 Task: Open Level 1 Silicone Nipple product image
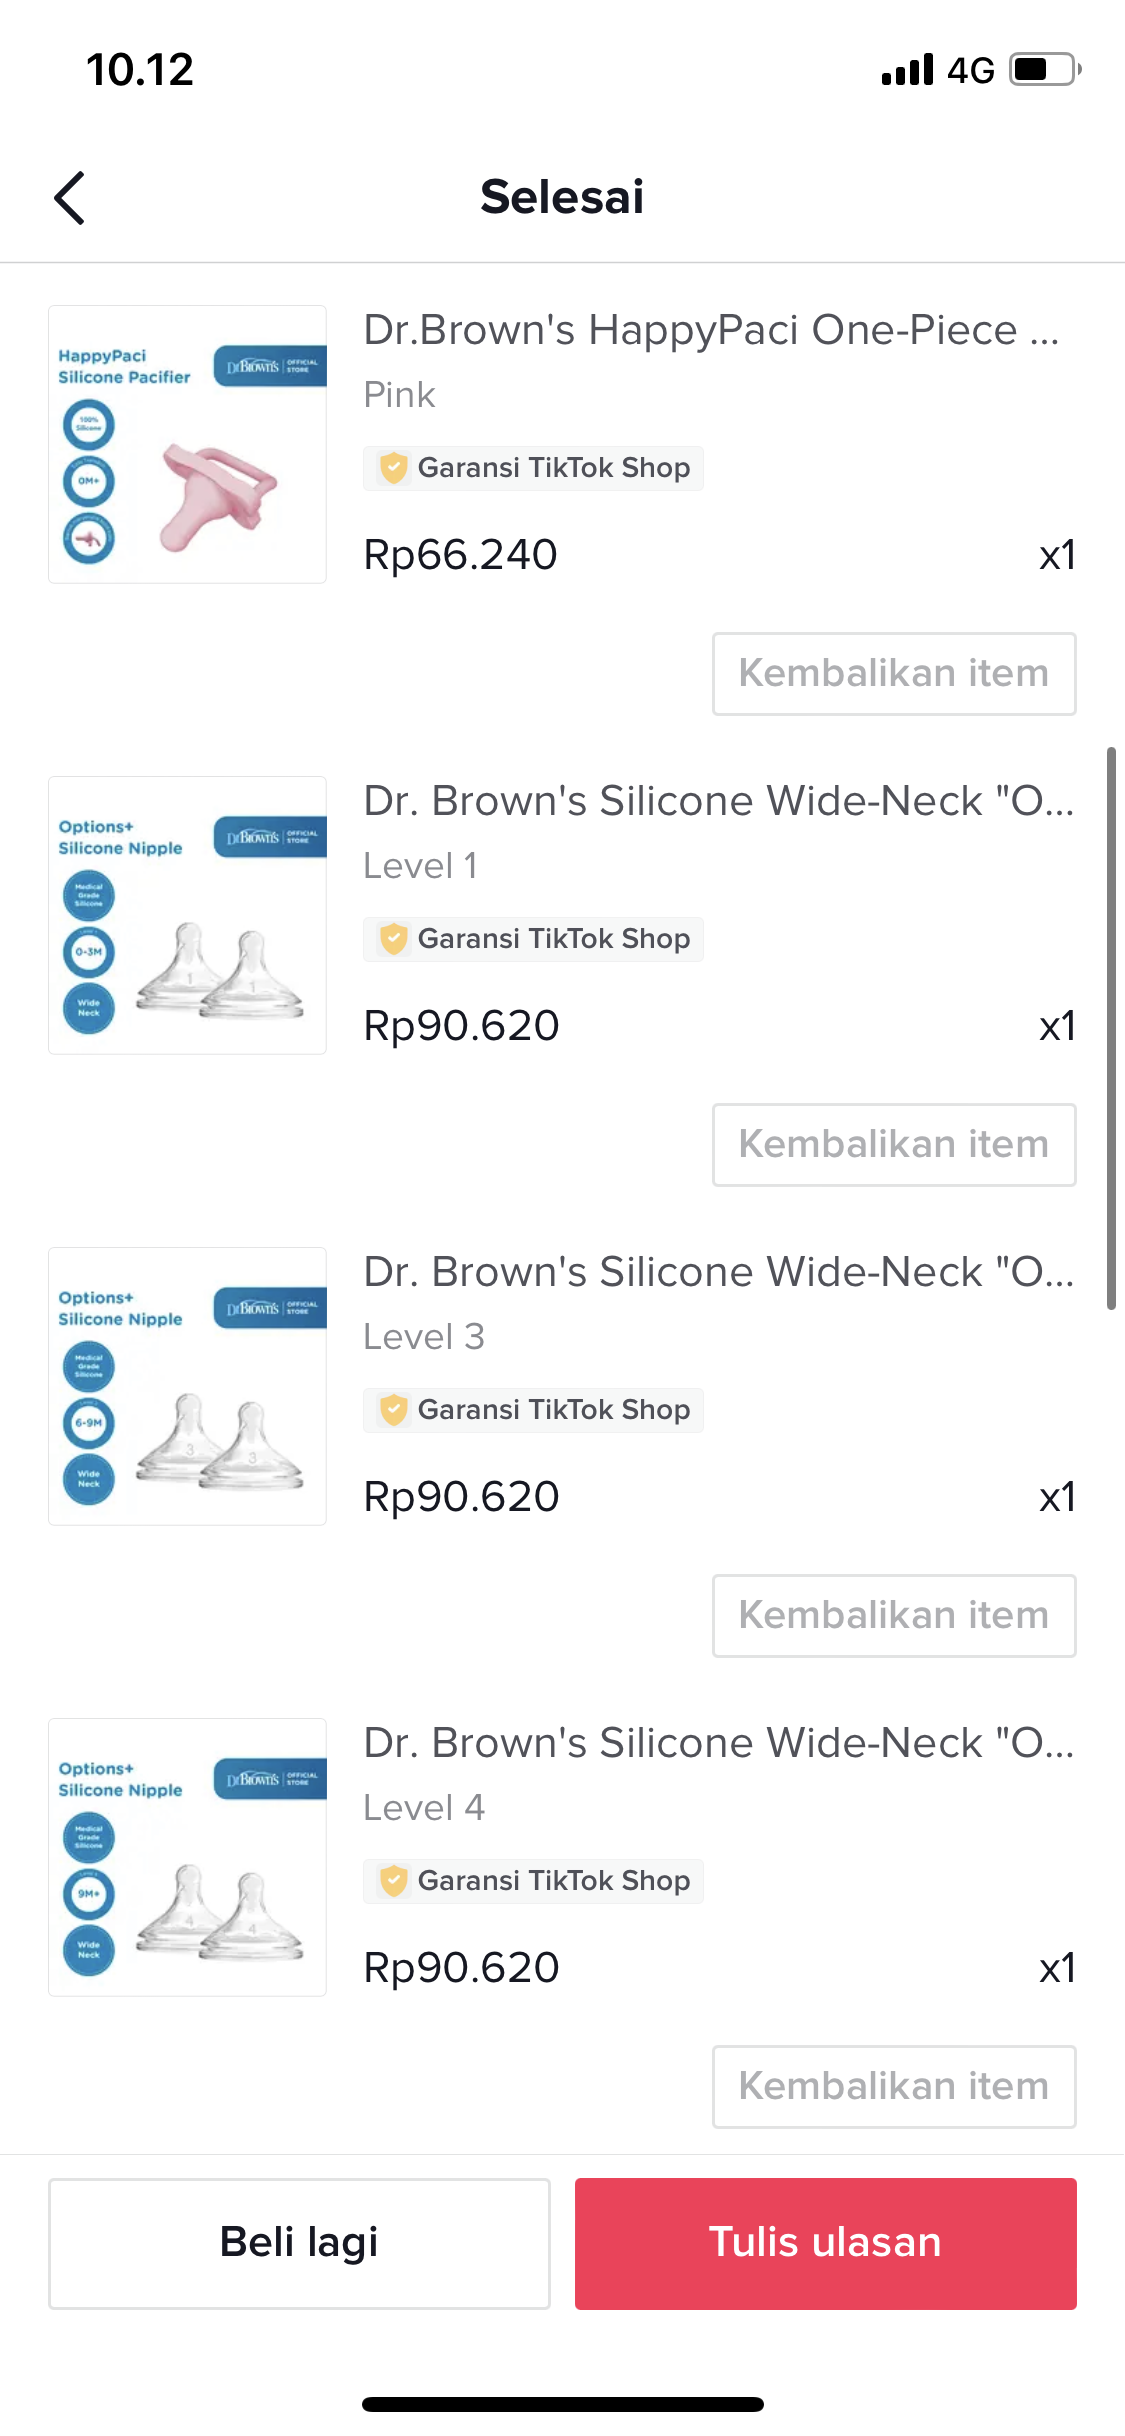click(x=188, y=915)
